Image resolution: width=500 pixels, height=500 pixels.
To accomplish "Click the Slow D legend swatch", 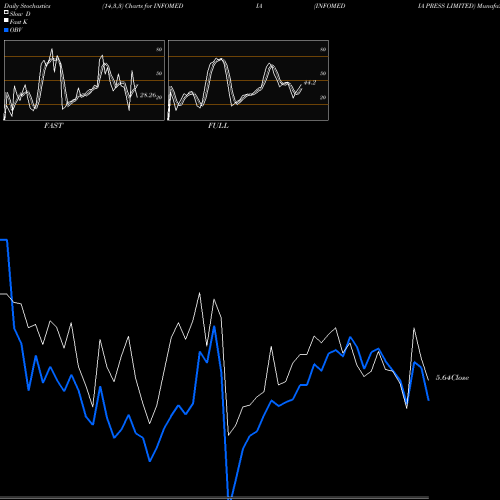I will (x=6, y=12).
